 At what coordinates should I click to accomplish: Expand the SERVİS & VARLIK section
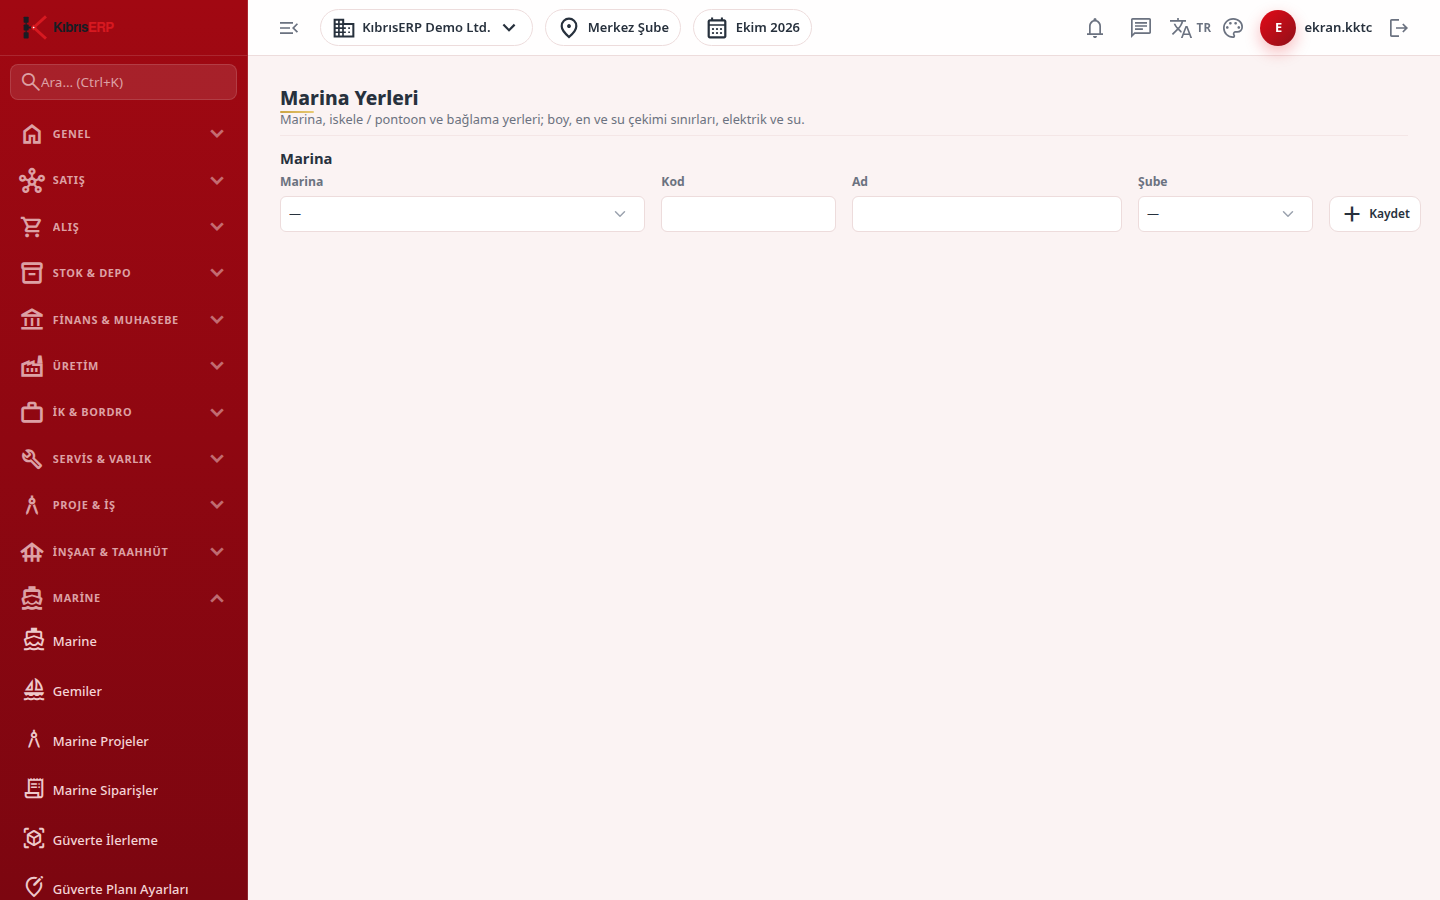[x=124, y=459]
